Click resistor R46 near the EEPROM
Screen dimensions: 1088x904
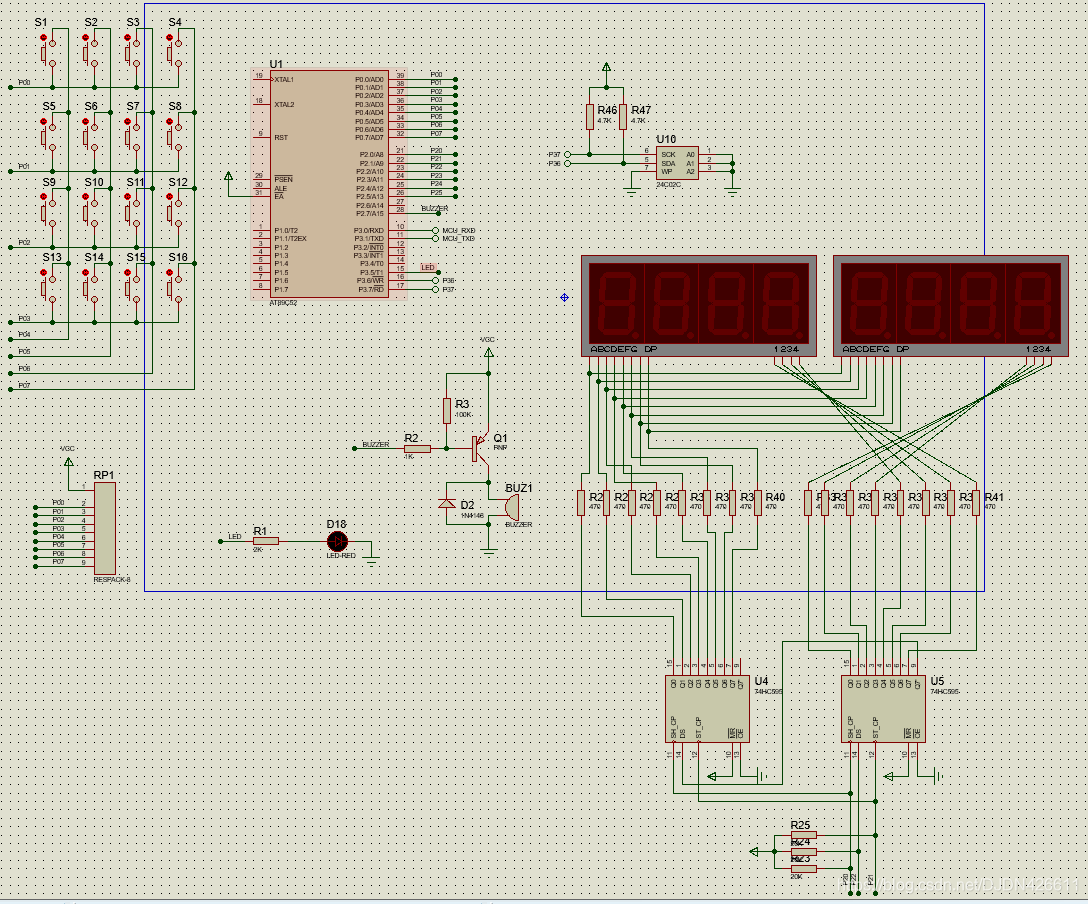(589, 117)
